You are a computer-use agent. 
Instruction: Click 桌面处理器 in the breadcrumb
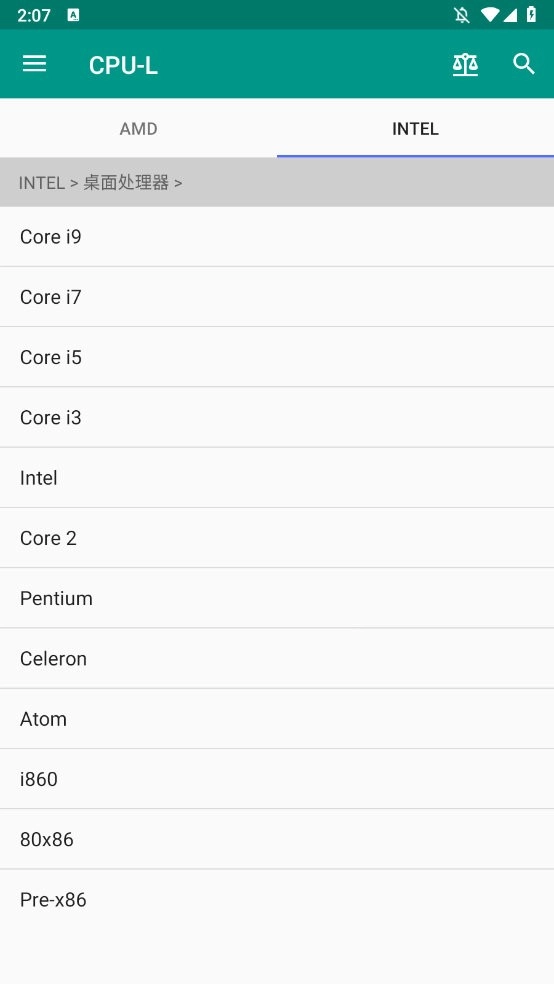(126, 183)
